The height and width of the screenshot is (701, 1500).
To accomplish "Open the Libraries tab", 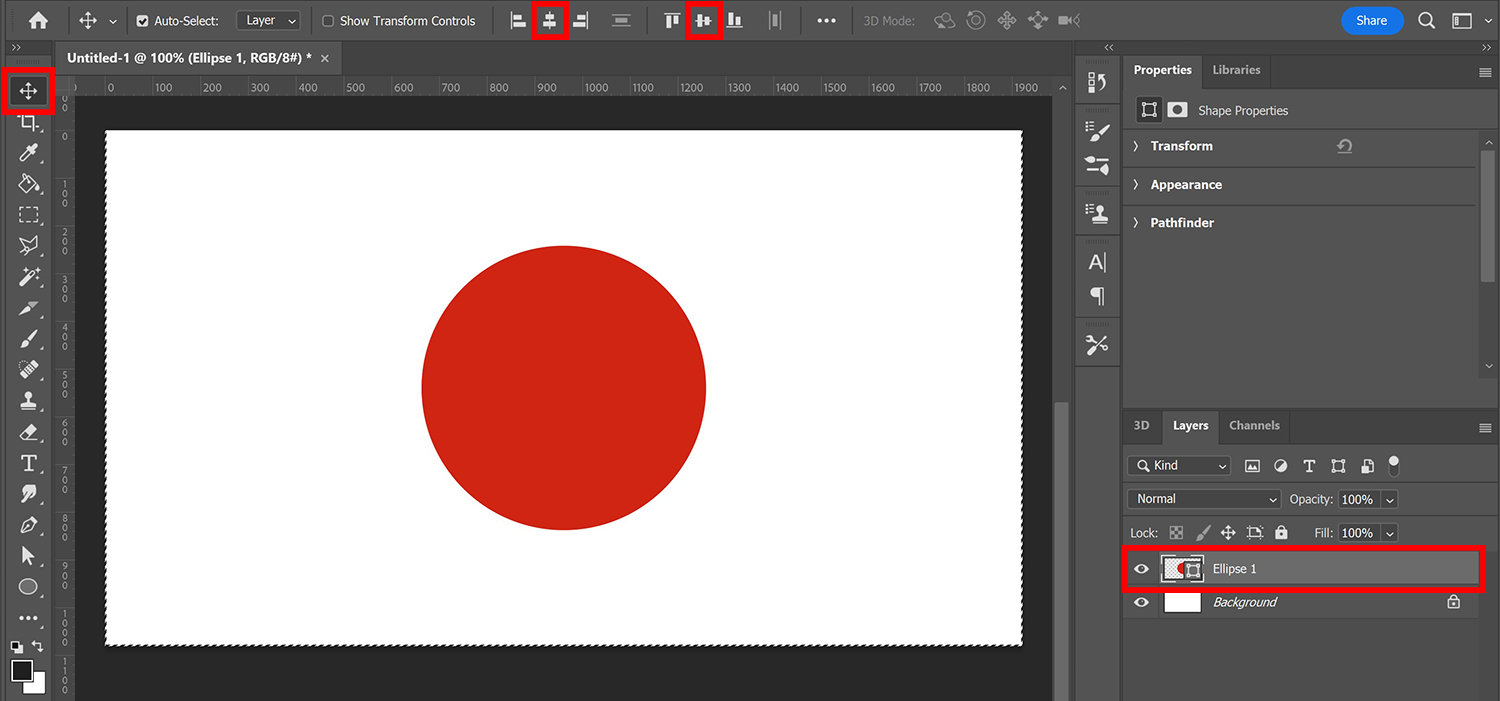I will click(x=1236, y=70).
